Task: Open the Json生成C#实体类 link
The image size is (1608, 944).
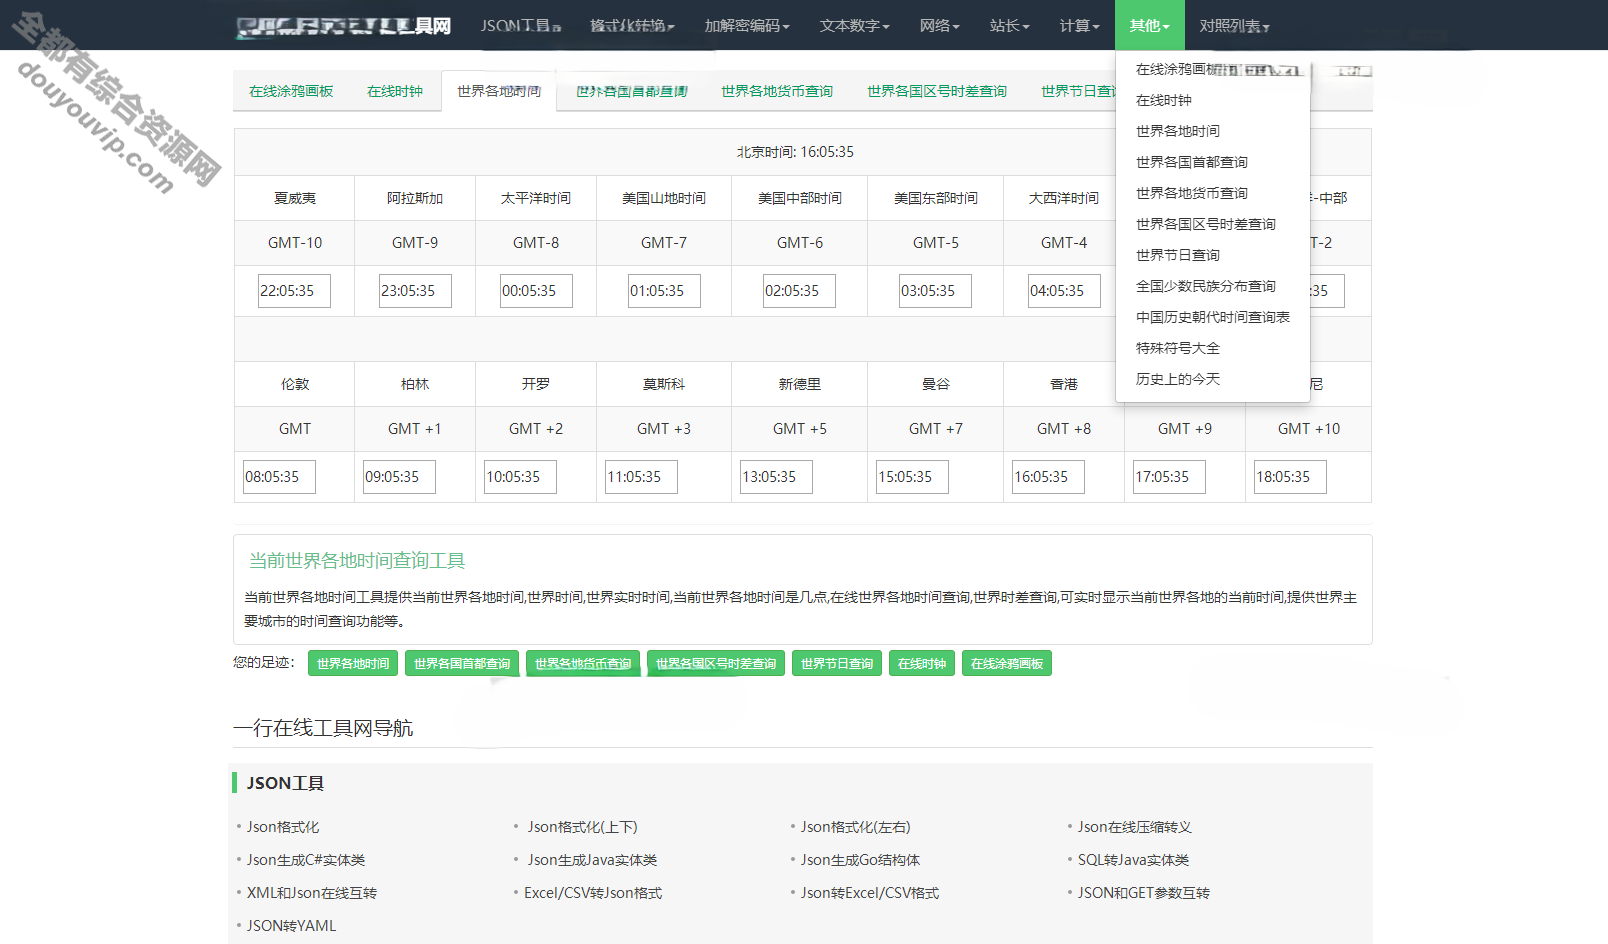Action: pos(306,860)
